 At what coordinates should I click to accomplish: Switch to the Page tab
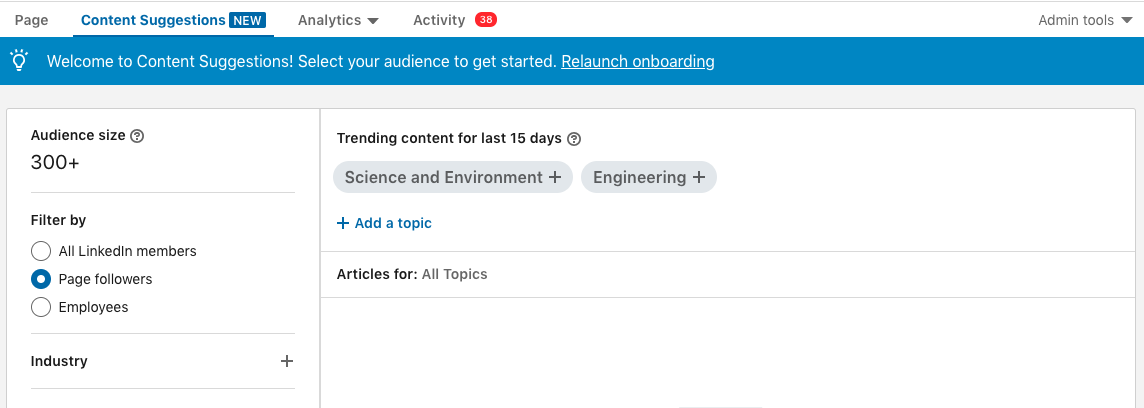(31, 20)
